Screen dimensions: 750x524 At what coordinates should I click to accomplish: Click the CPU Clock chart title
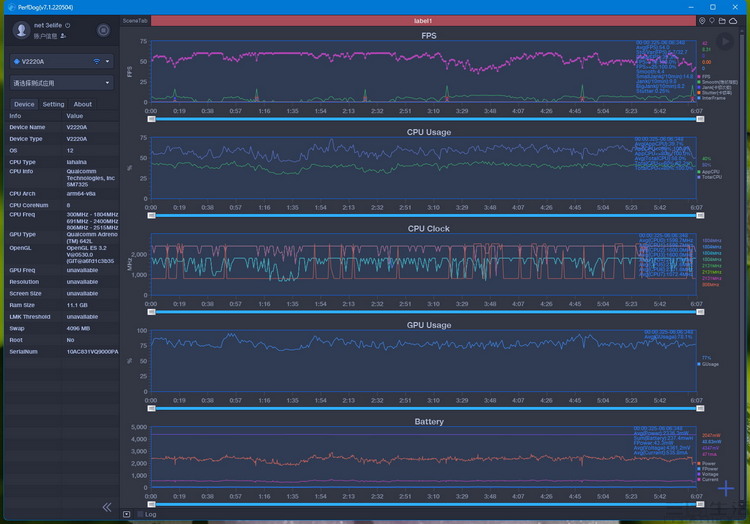tap(429, 229)
